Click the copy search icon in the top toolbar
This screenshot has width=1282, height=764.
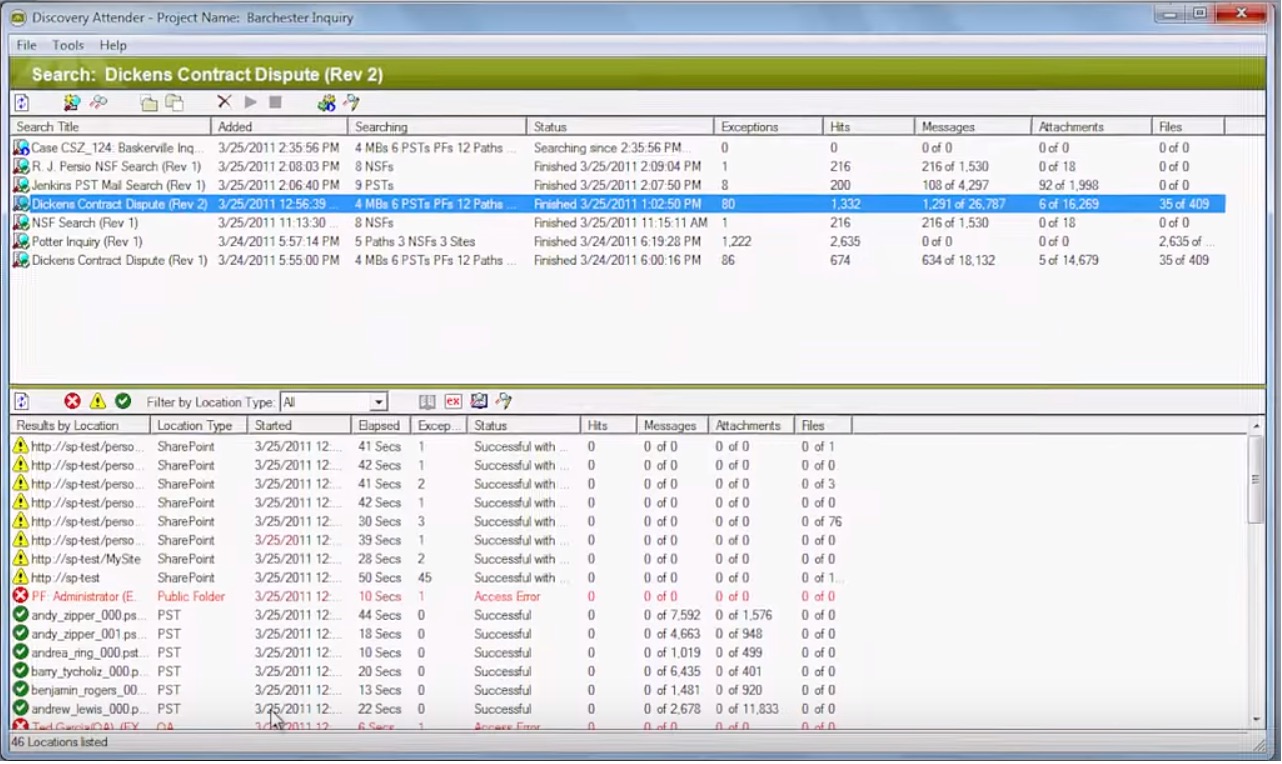175,102
